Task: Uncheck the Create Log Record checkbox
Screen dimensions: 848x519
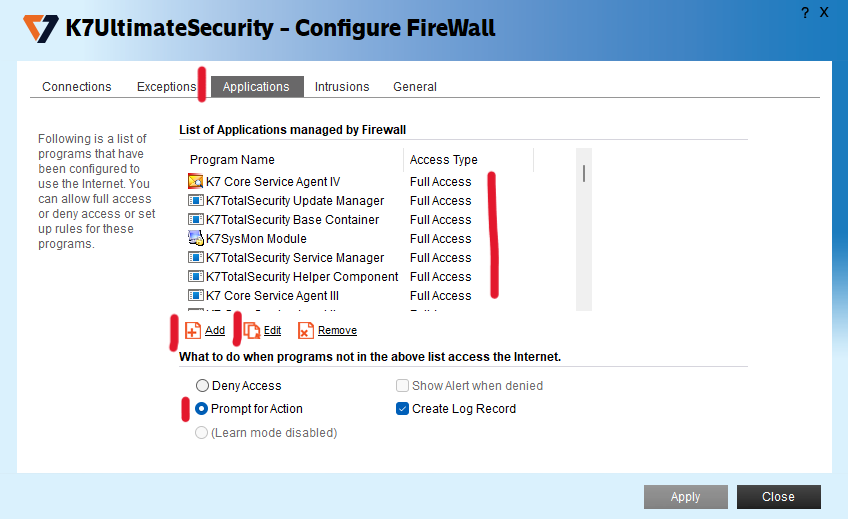Action: 403,409
